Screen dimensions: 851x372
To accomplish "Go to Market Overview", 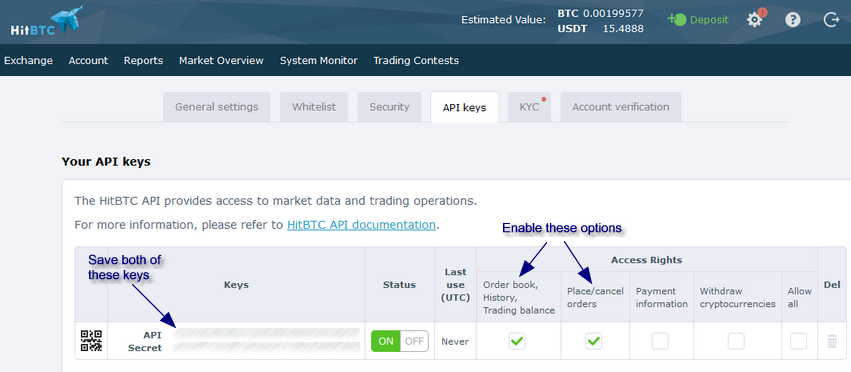I will pos(221,60).
